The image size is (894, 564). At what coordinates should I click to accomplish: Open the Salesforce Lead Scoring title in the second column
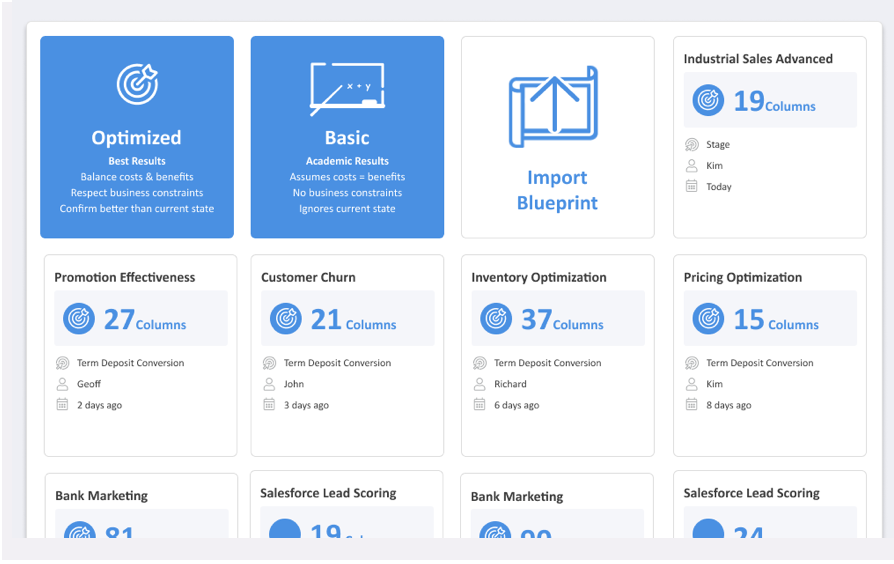tap(328, 493)
